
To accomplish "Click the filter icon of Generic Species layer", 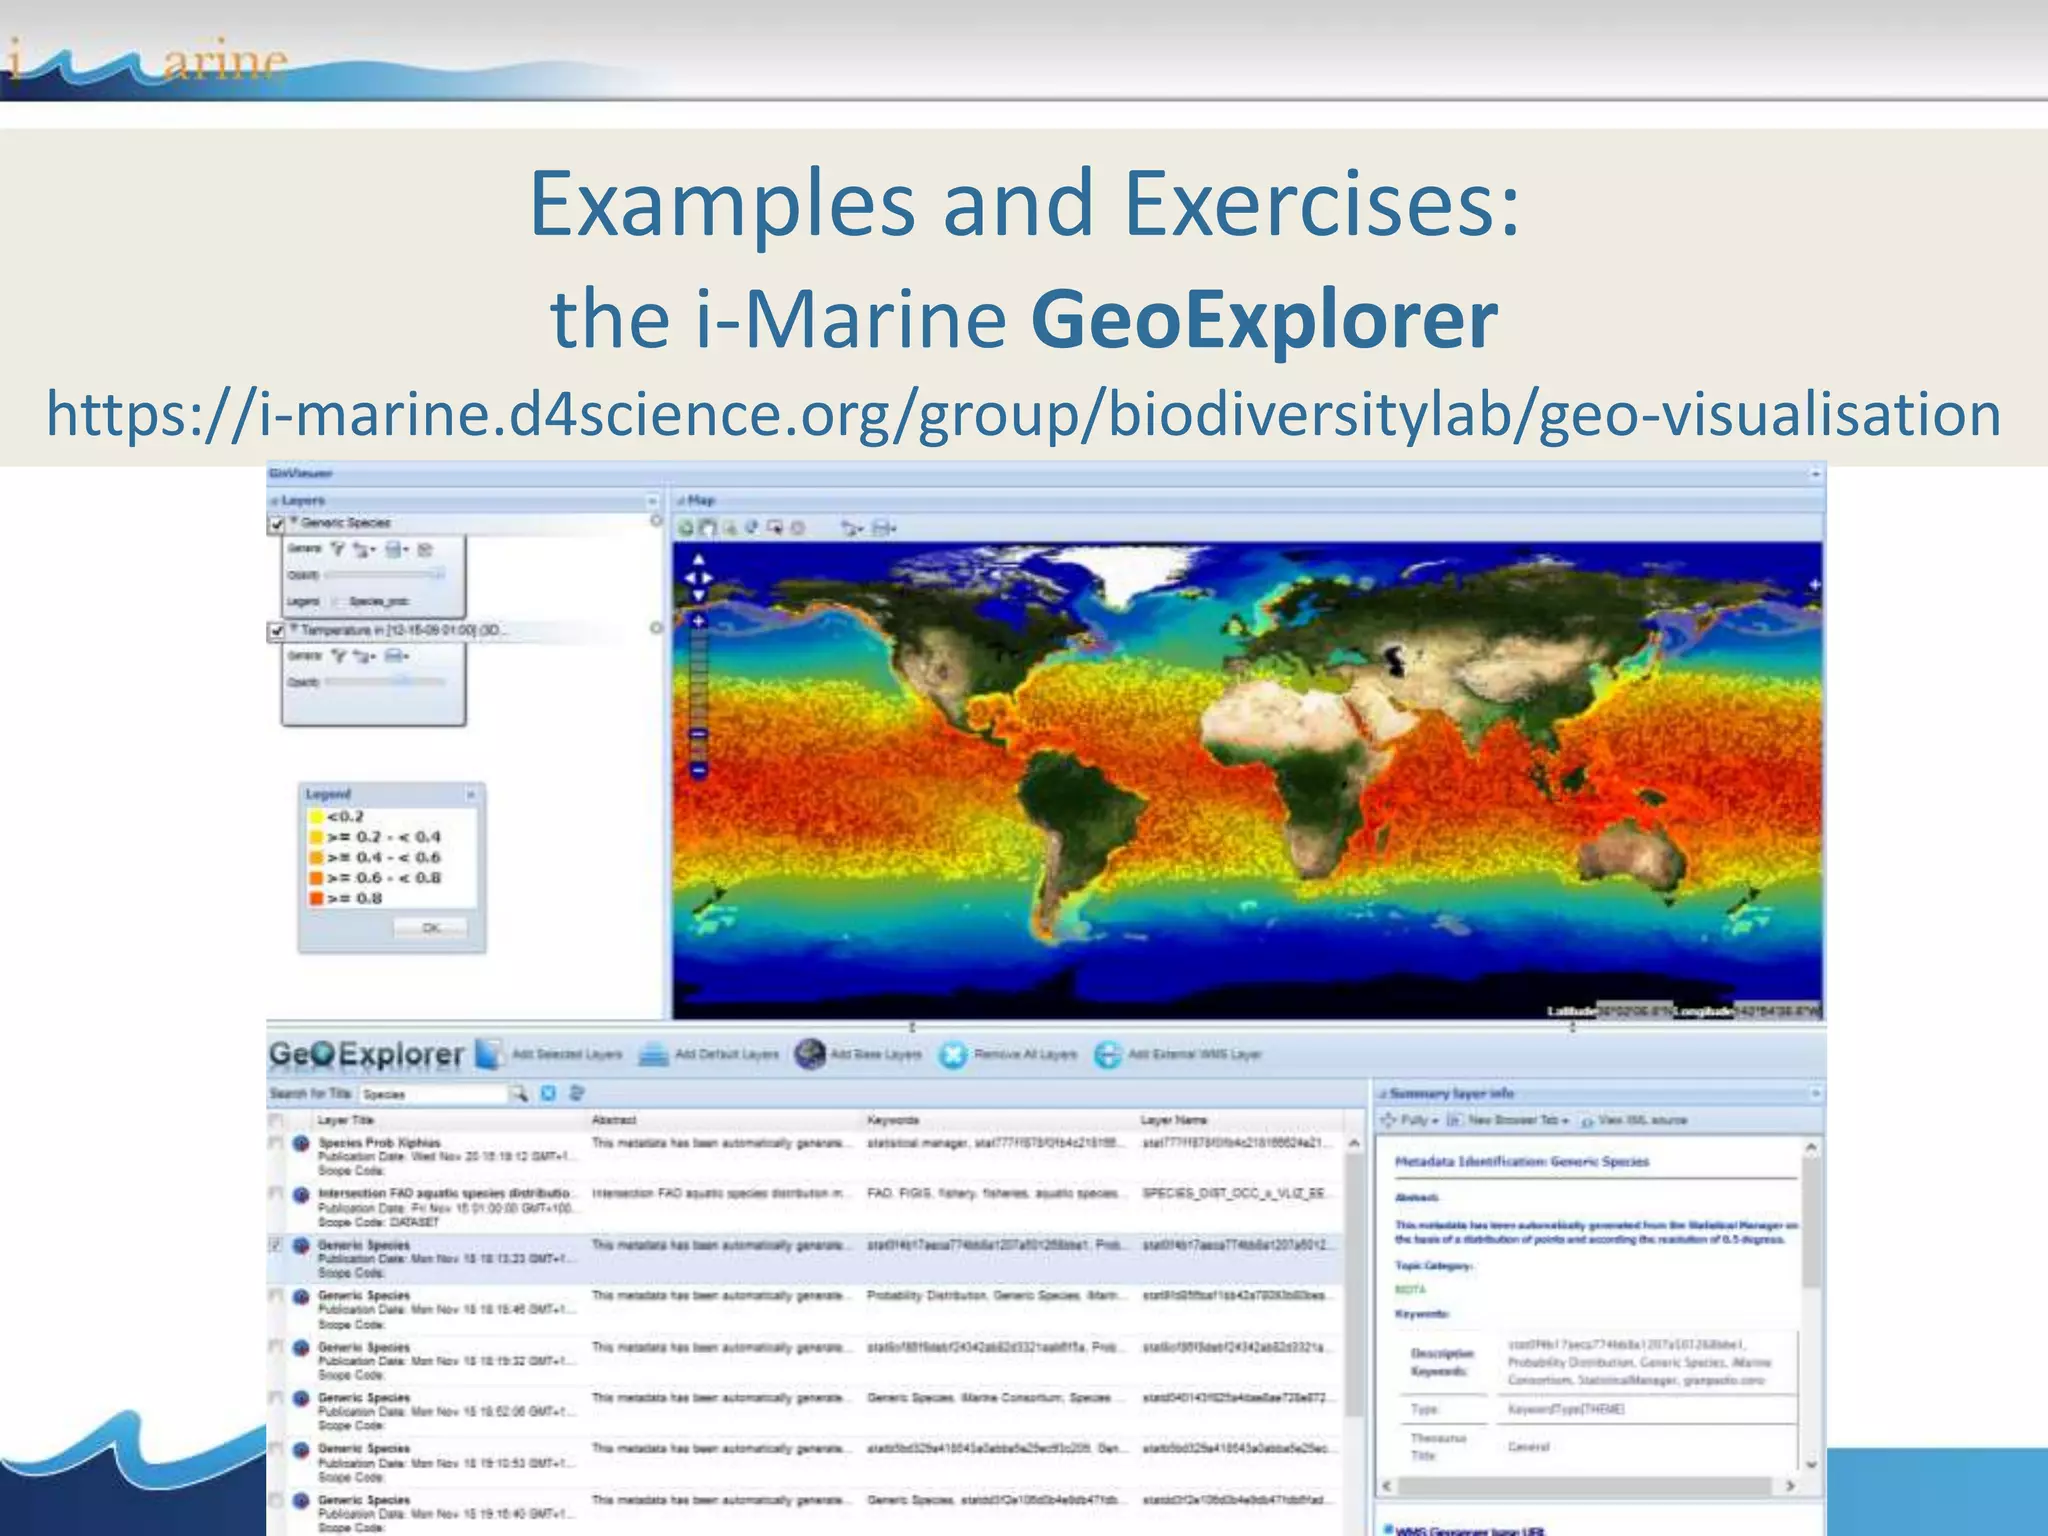I will point(338,549).
